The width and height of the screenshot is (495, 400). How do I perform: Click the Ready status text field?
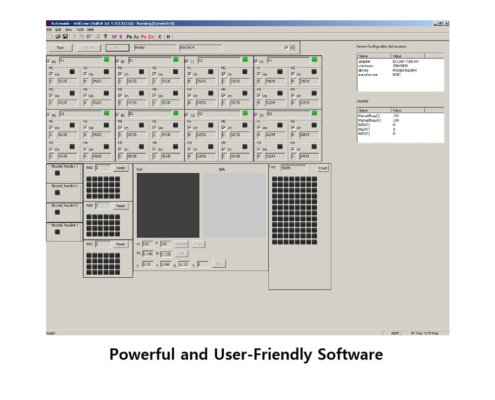(x=155, y=48)
